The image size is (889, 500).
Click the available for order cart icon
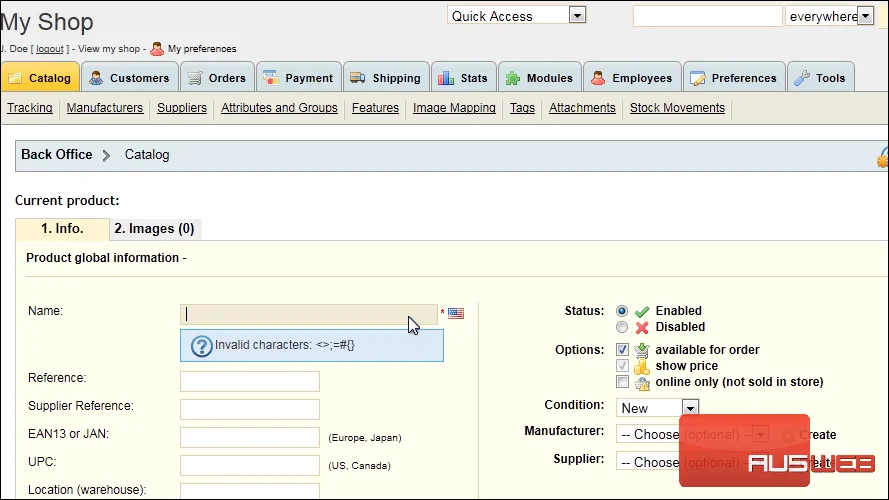coord(642,350)
